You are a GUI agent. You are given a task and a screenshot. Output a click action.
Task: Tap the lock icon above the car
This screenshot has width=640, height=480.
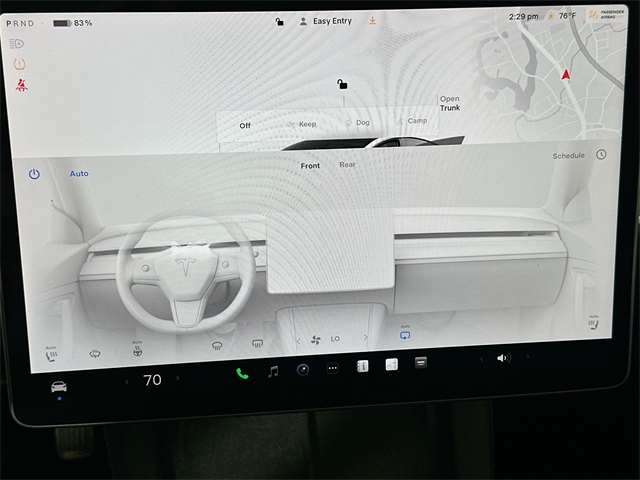click(x=342, y=84)
